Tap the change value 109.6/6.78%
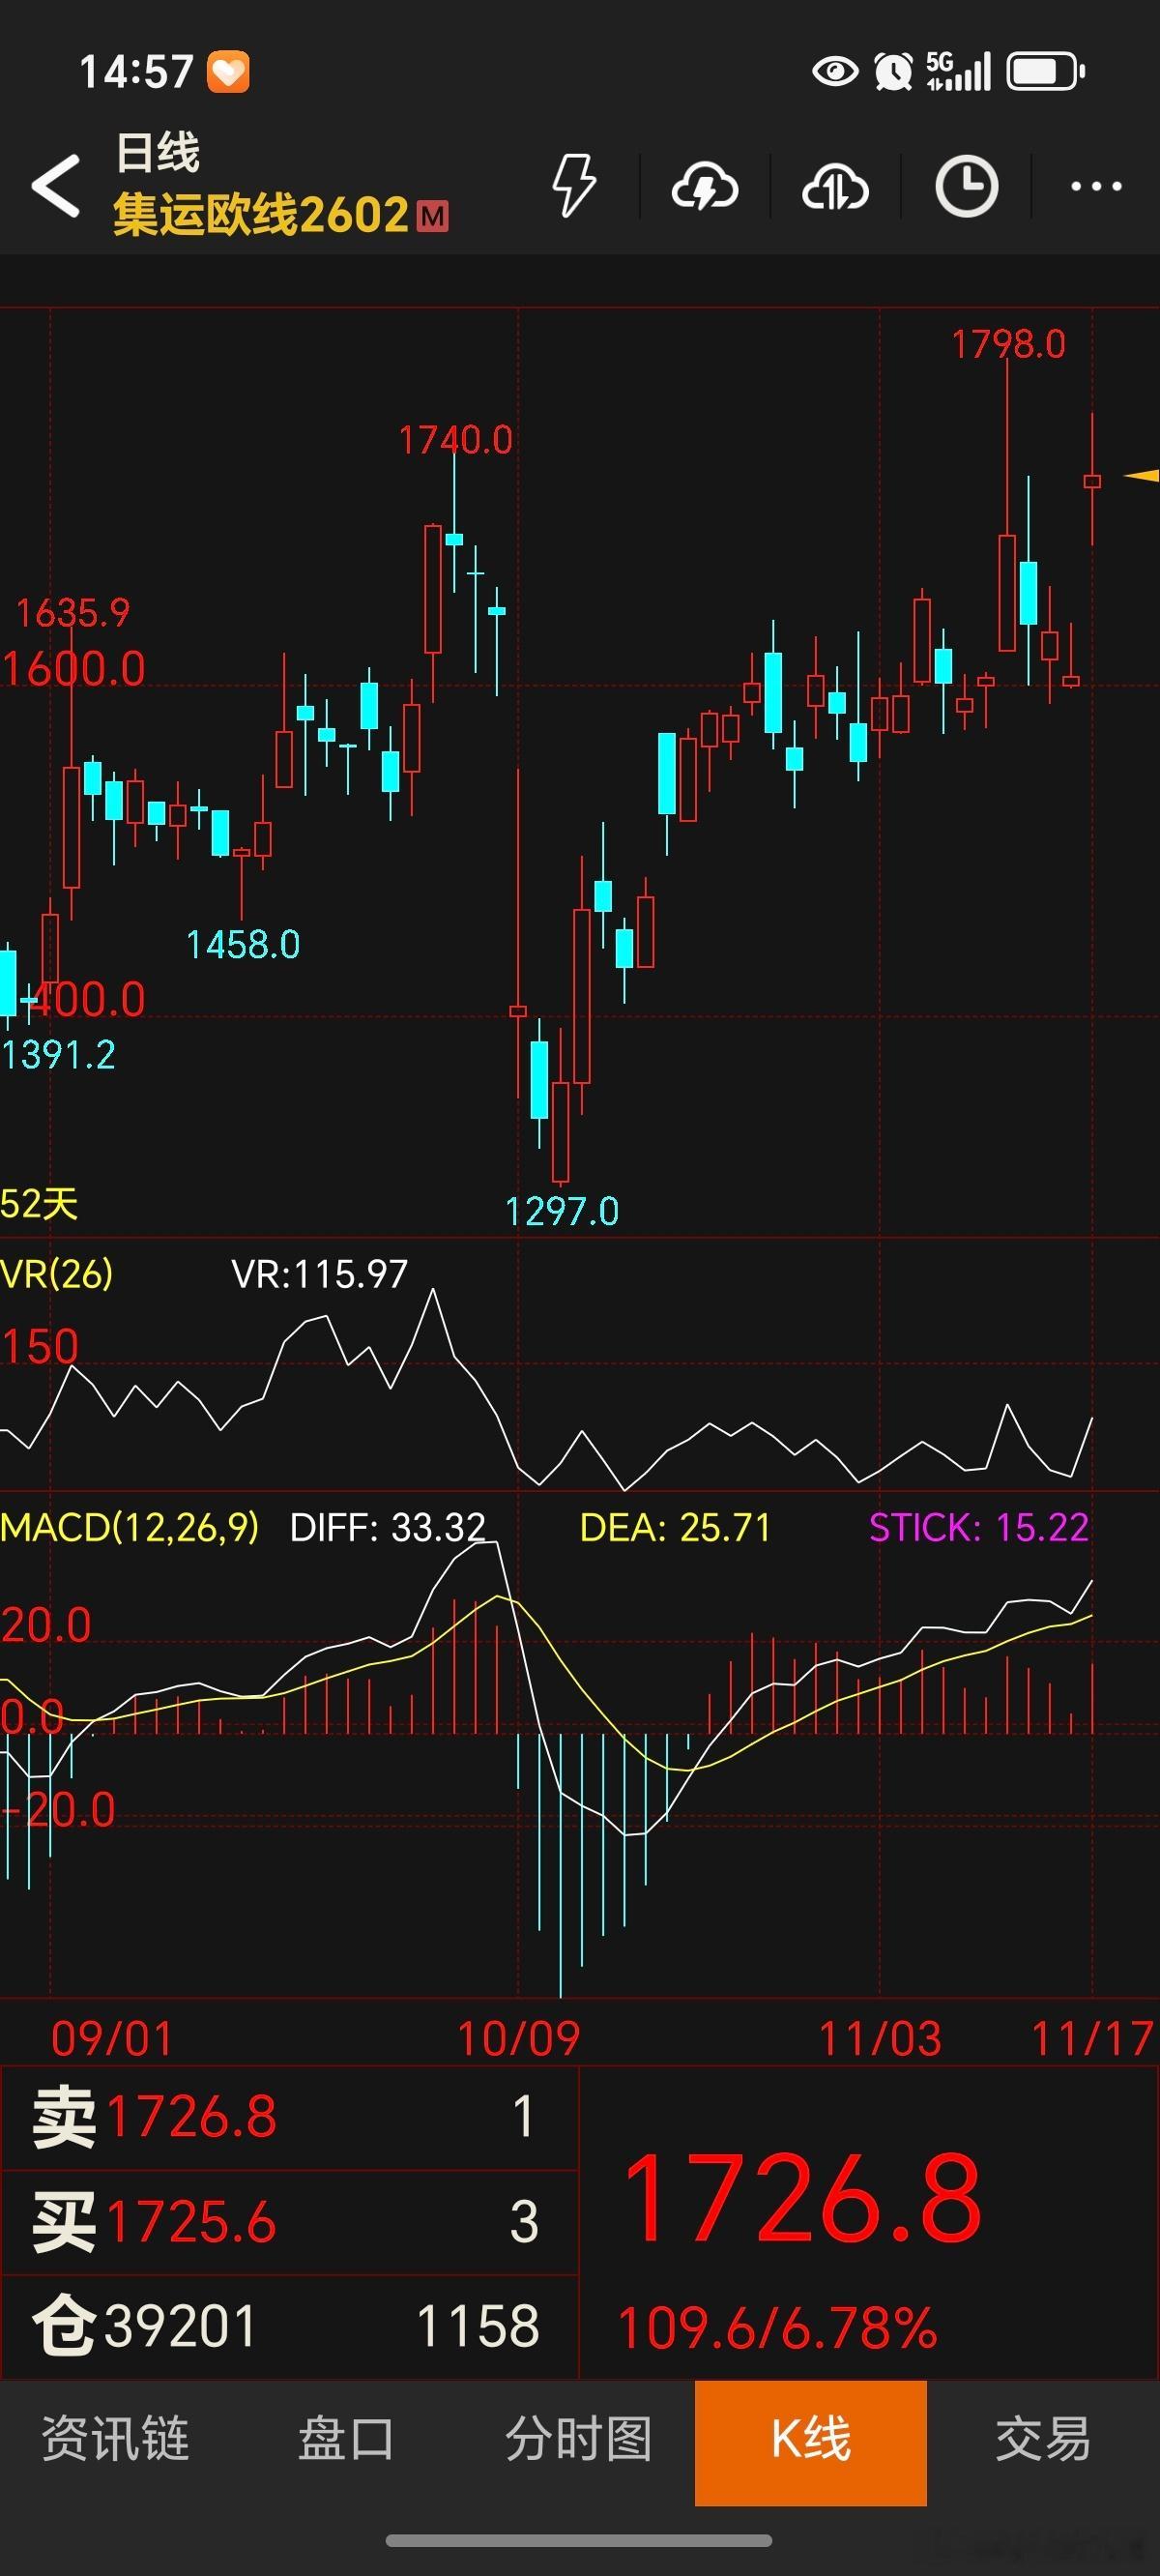The image size is (1160, 2576). 778,2329
